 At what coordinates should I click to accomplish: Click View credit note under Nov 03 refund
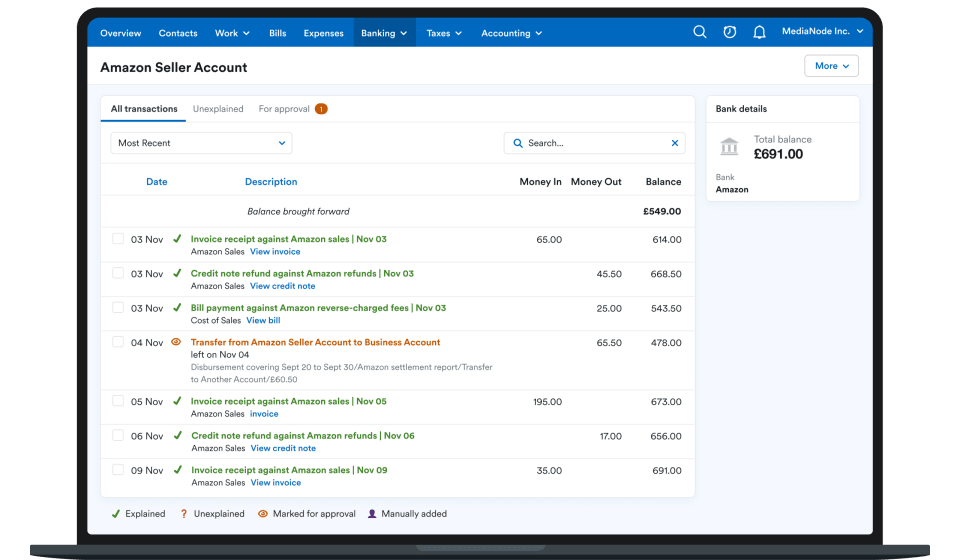click(282, 286)
